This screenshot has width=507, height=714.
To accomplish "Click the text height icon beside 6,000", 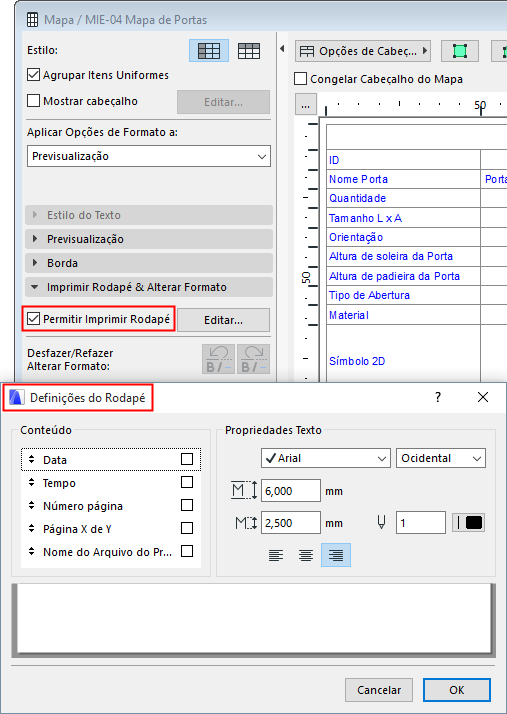I will tap(244, 490).
